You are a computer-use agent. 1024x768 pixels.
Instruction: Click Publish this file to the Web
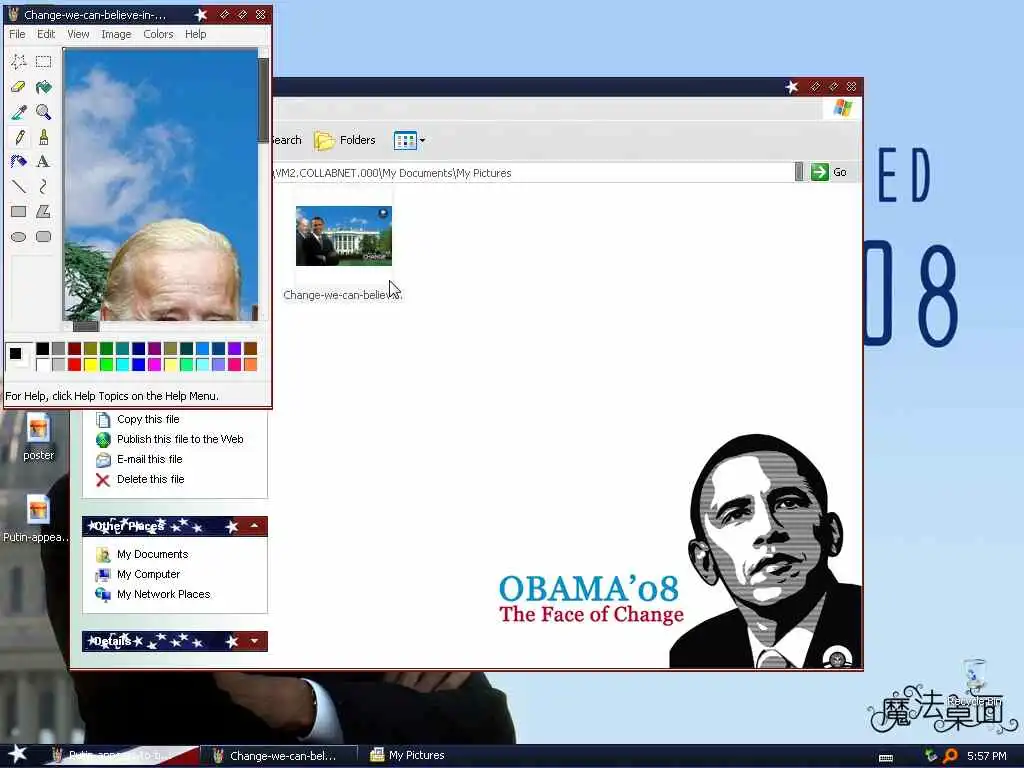click(180, 440)
